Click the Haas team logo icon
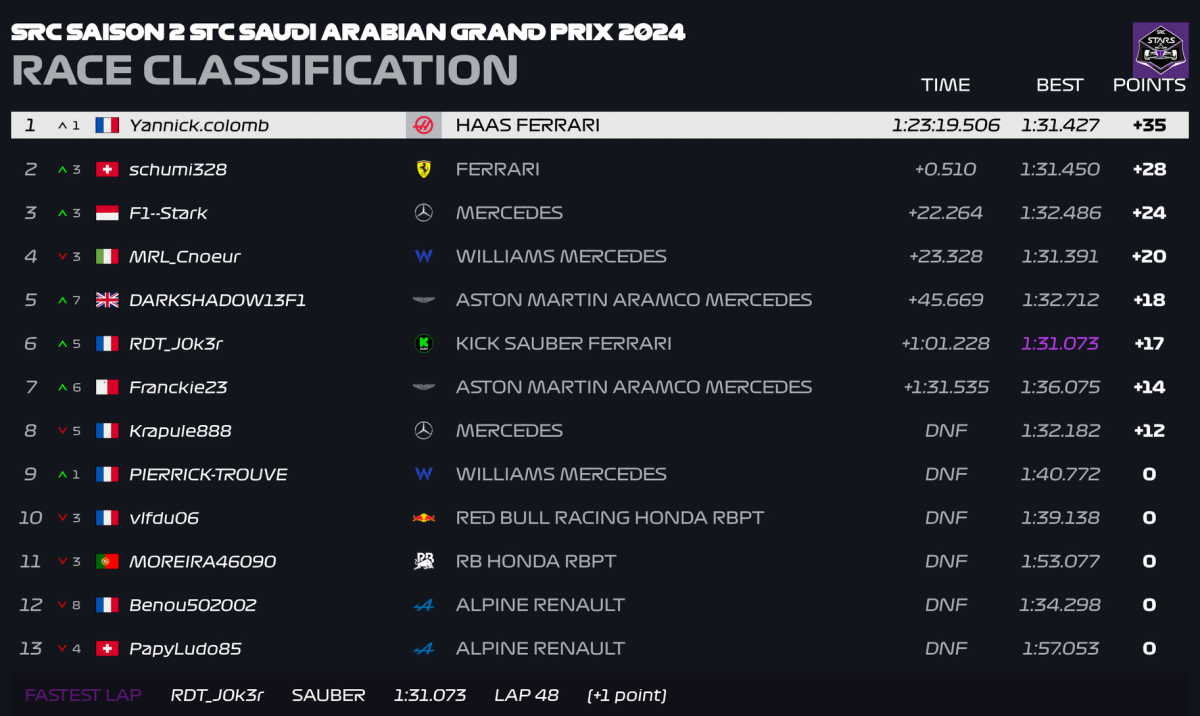This screenshot has height=716, width=1200. [423, 125]
